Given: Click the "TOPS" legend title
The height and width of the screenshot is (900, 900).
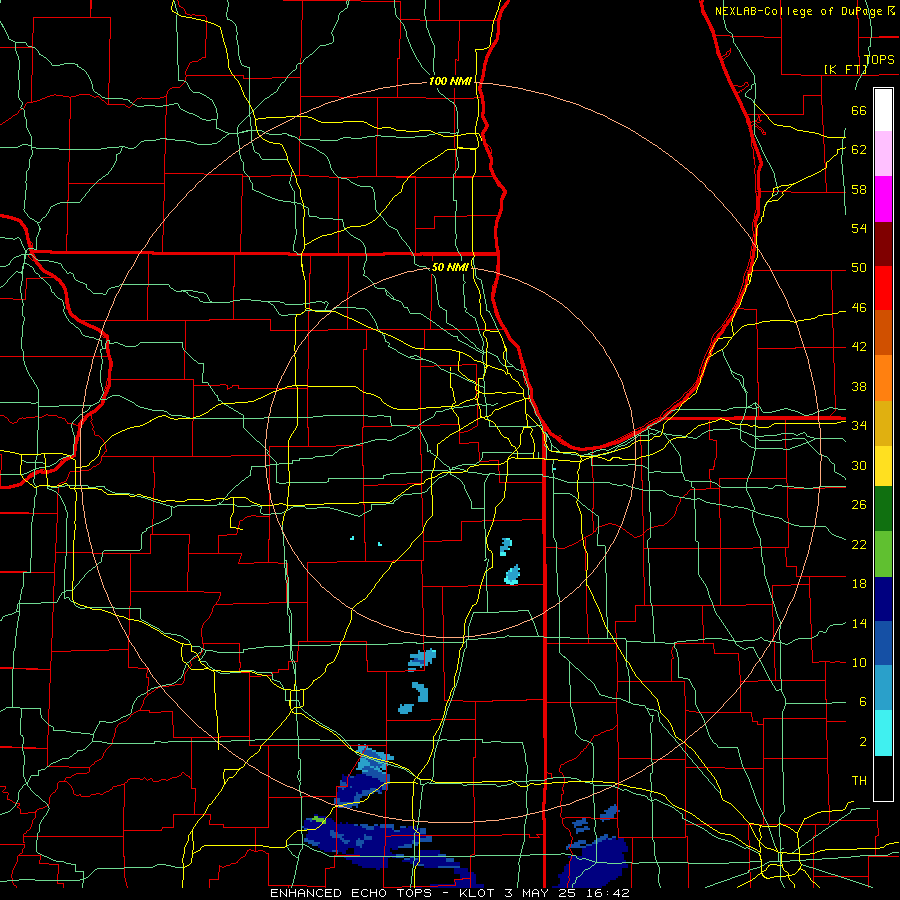Looking at the screenshot, I should point(879,60).
